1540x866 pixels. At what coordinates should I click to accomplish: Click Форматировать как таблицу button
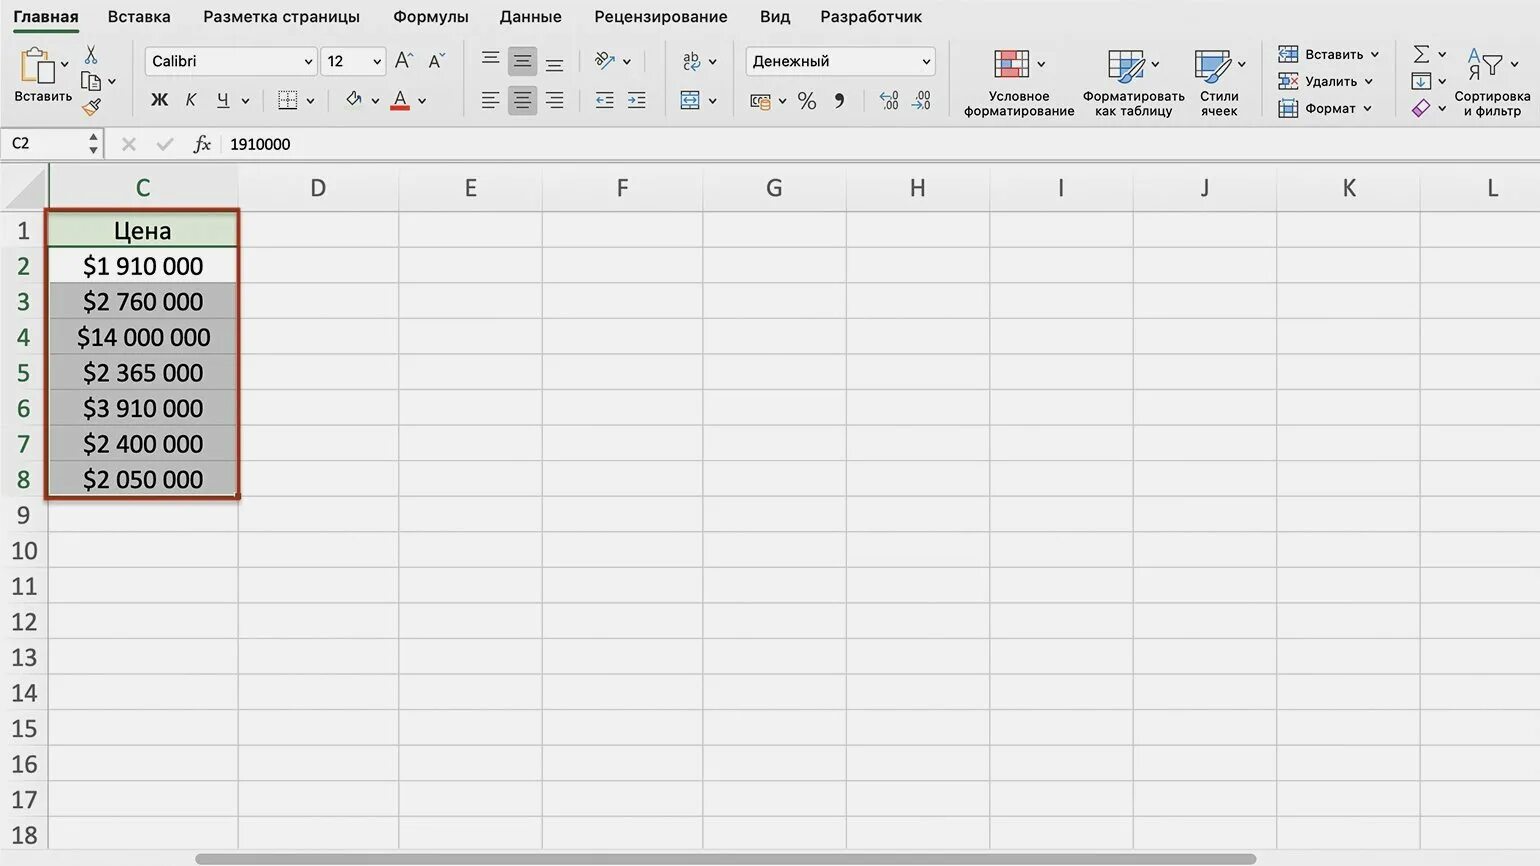point(1133,82)
